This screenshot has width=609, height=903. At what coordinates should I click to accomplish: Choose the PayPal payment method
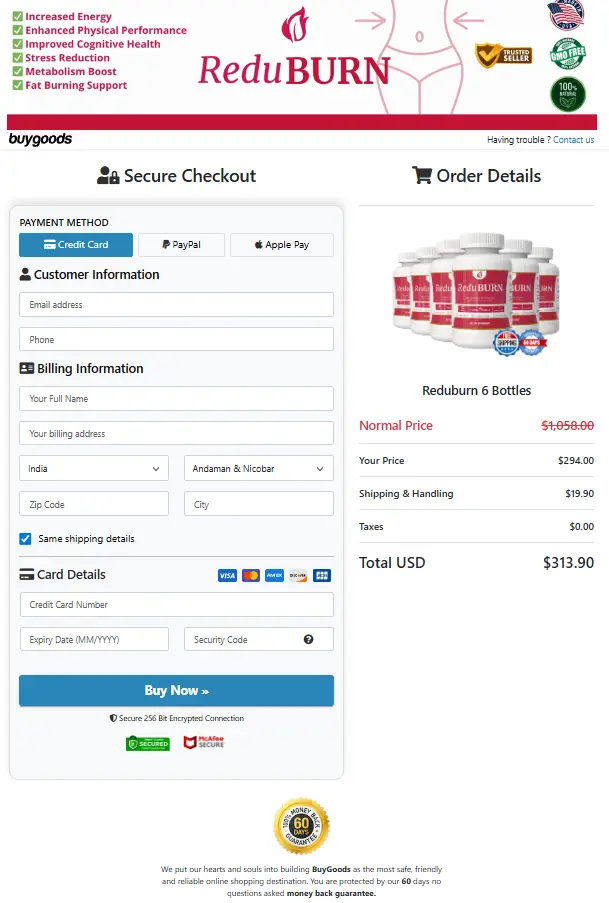click(x=181, y=245)
